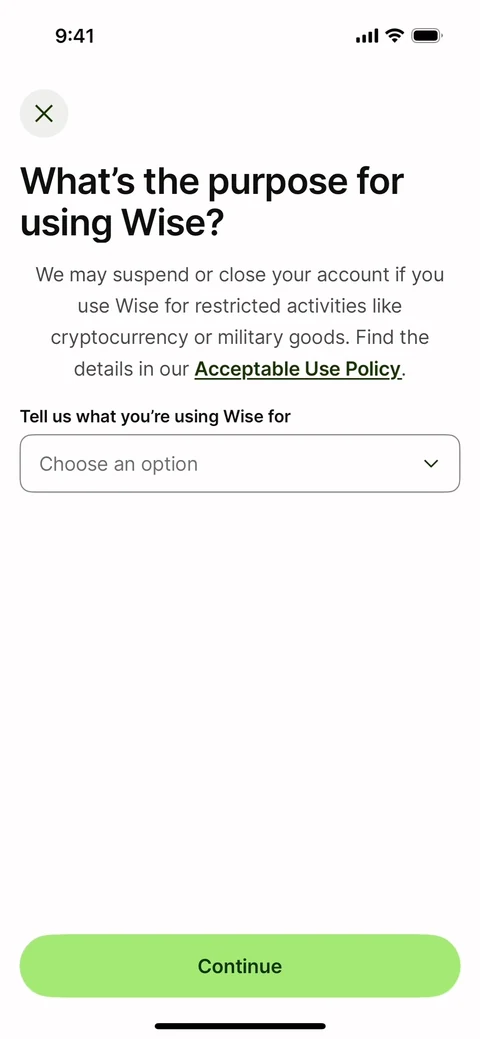Image resolution: width=480 pixels, height=1039 pixels.
Task: Tap the cryptocurrency or military goods text line
Action: pyautogui.click(x=240, y=337)
